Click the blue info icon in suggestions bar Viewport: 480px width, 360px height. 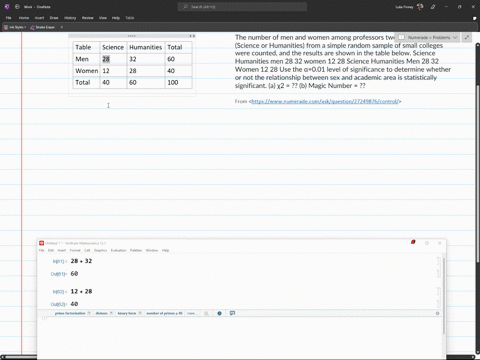(219, 313)
